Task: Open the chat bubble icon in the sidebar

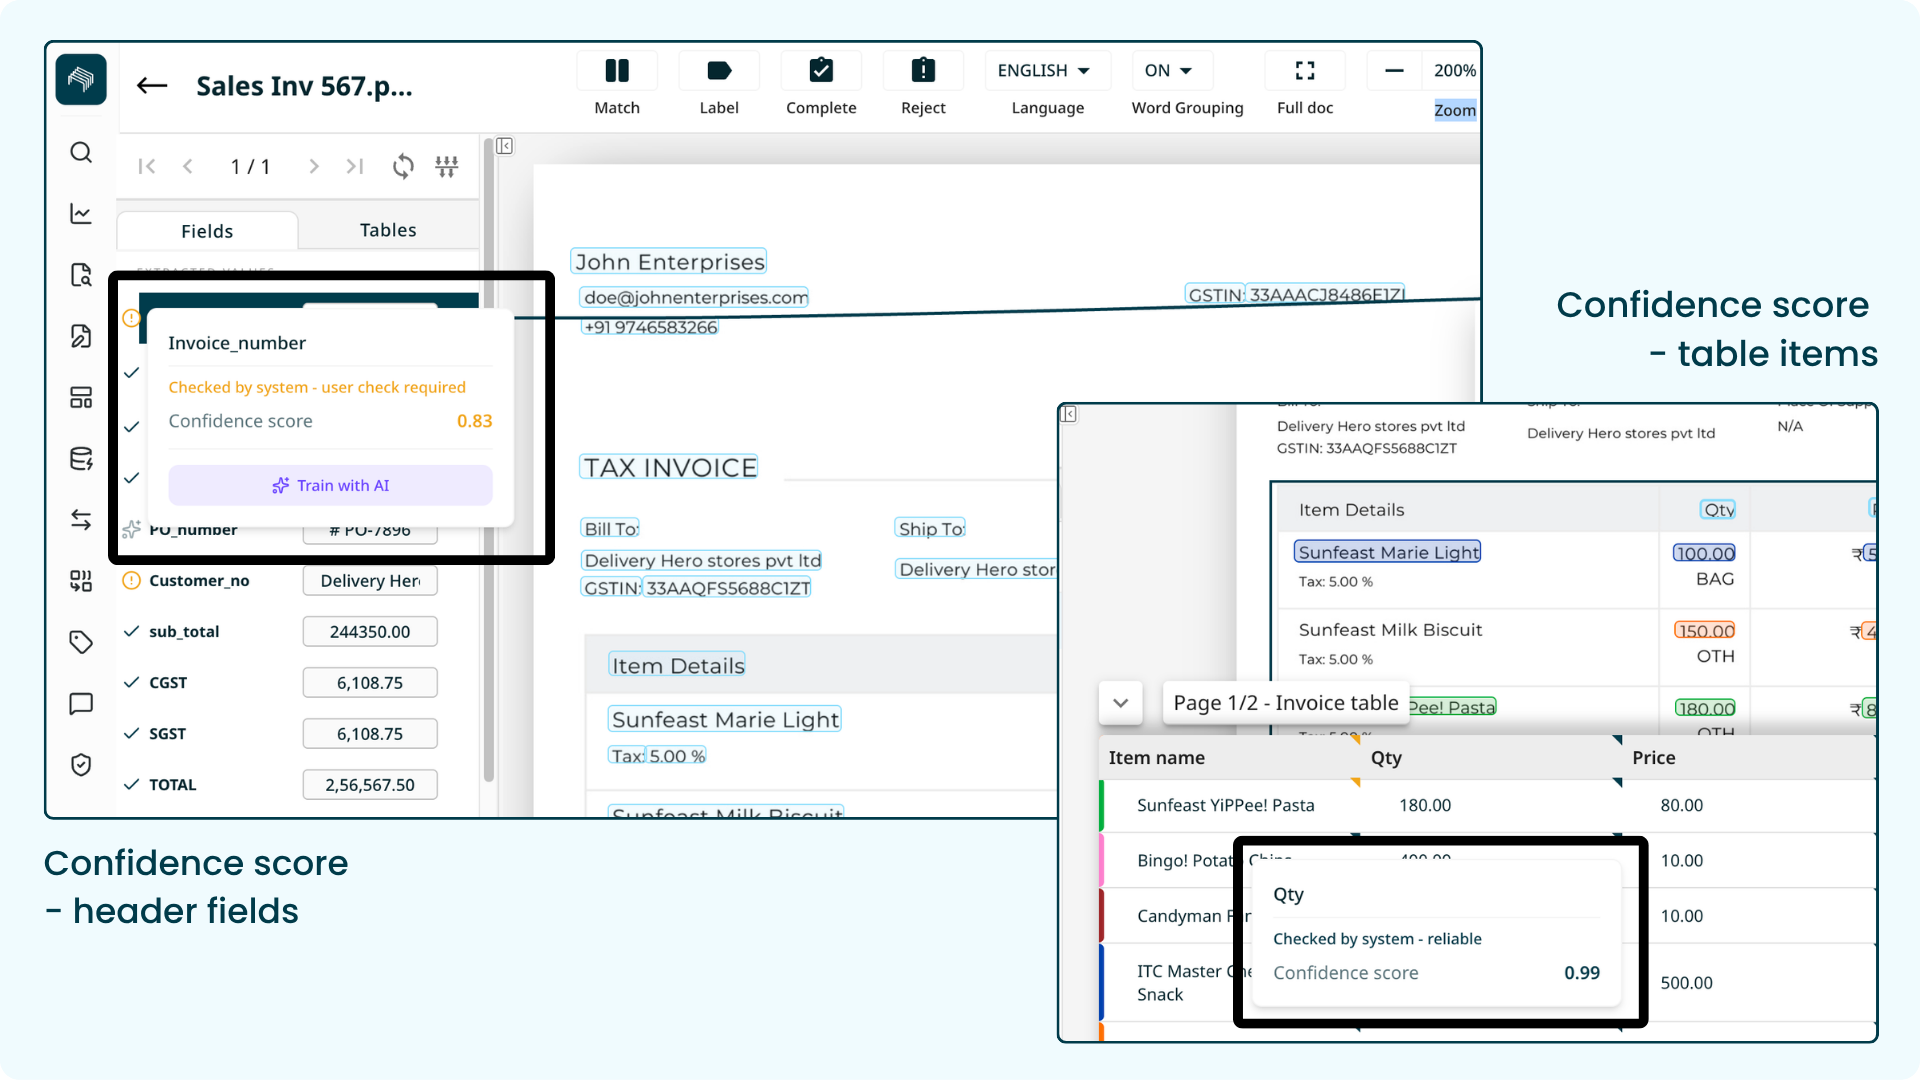Action: (x=81, y=704)
